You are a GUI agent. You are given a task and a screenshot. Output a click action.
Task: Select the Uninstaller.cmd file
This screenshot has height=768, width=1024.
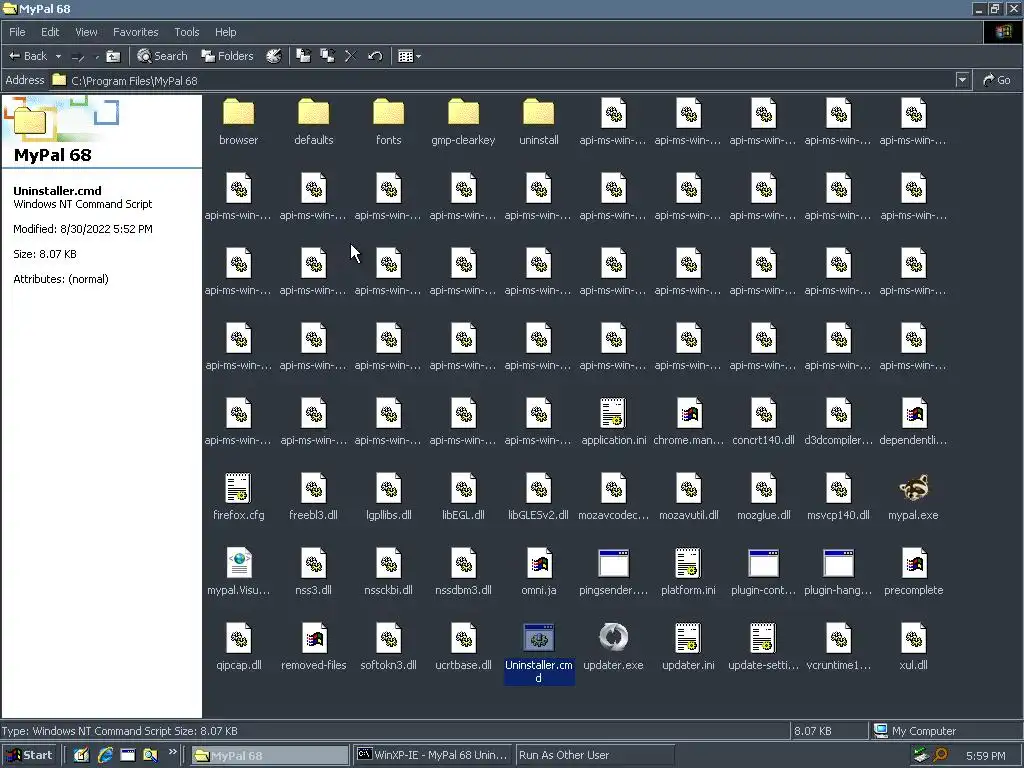pyautogui.click(x=539, y=653)
